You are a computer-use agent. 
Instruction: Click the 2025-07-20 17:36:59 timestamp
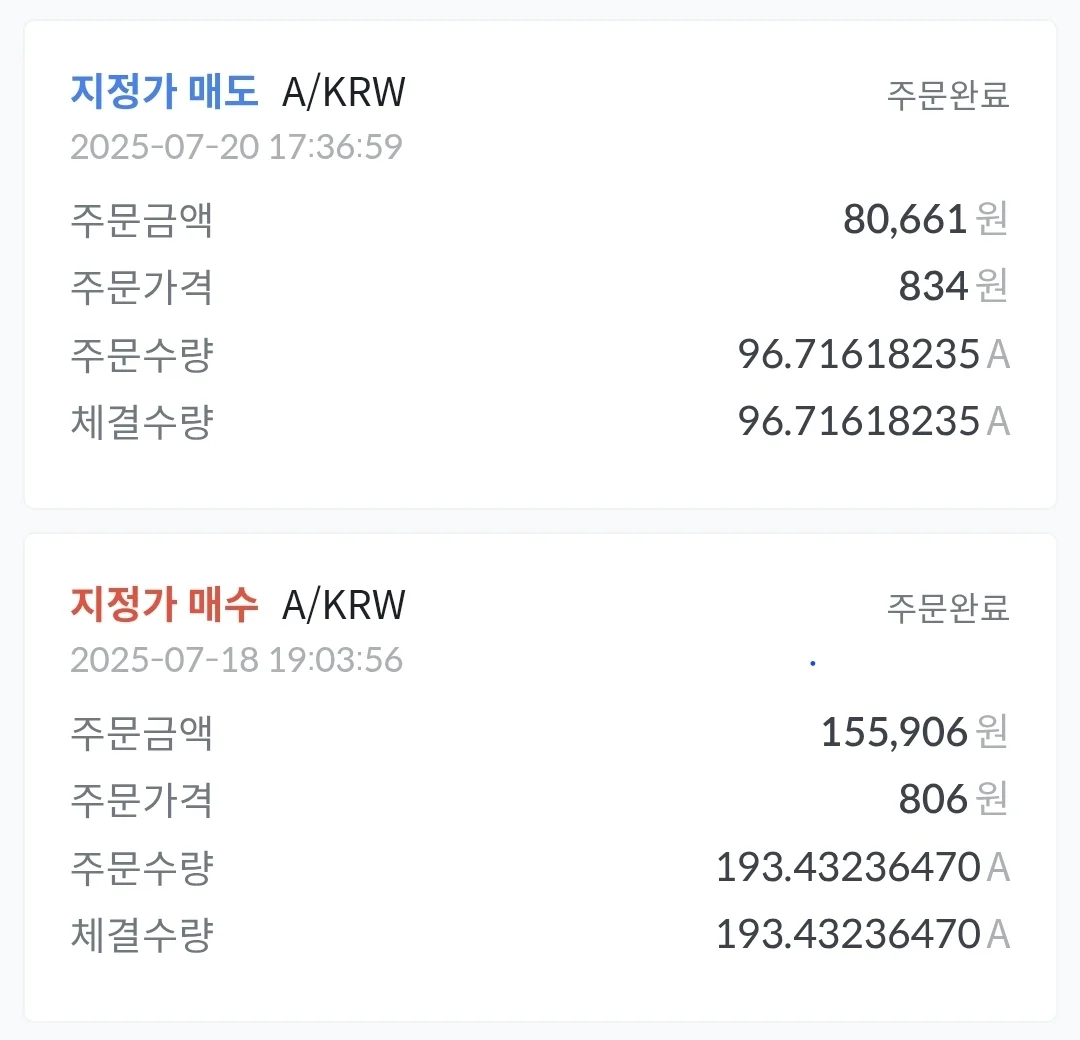[236, 147]
